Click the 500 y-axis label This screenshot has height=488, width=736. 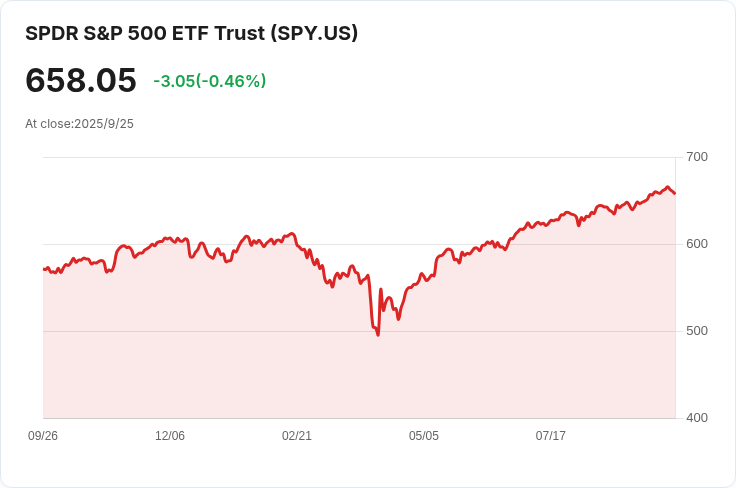click(697, 331)
